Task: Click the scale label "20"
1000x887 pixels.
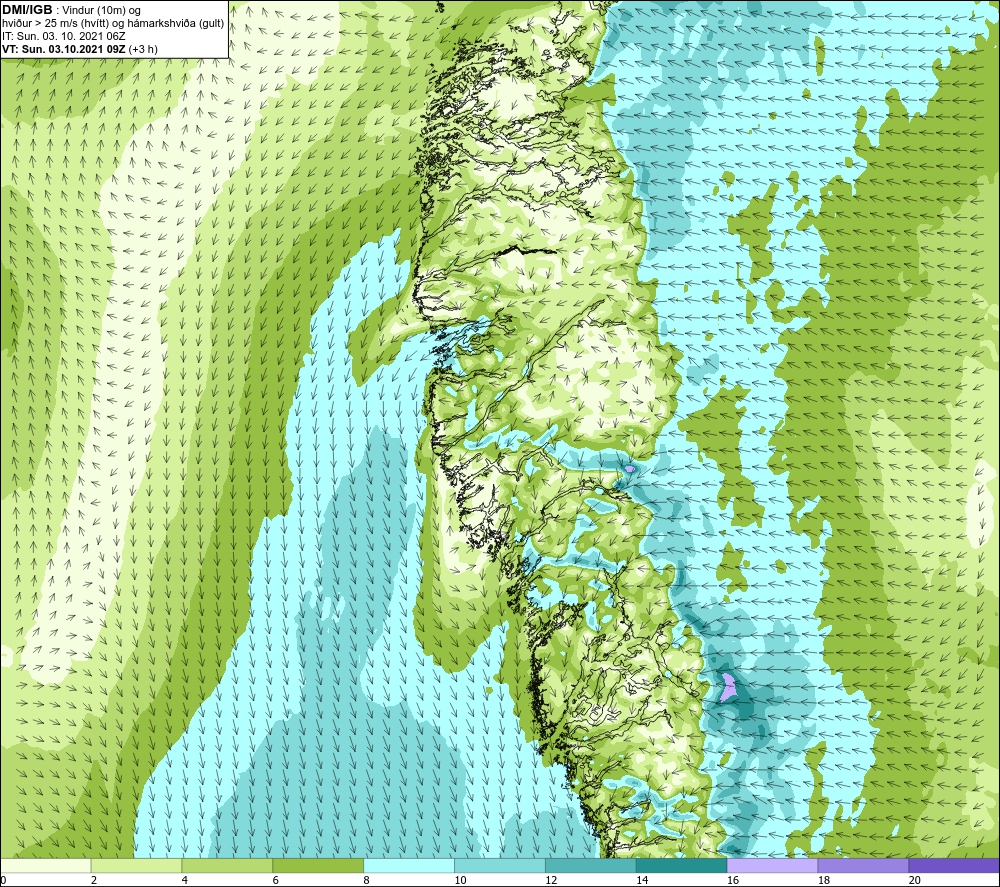Action: pos(915,880)
